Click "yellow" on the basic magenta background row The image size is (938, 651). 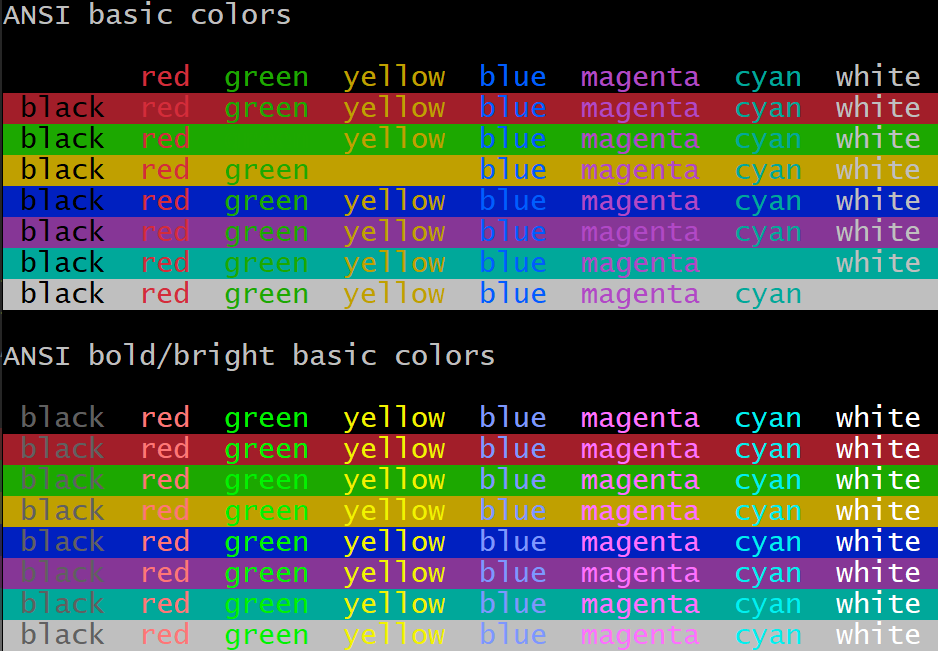tap(394, 232)
